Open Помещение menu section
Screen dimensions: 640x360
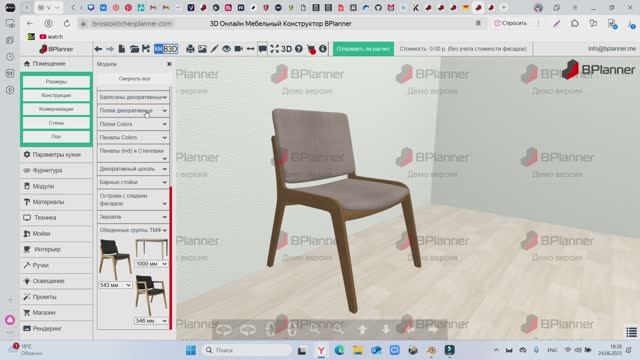(56, 64)
